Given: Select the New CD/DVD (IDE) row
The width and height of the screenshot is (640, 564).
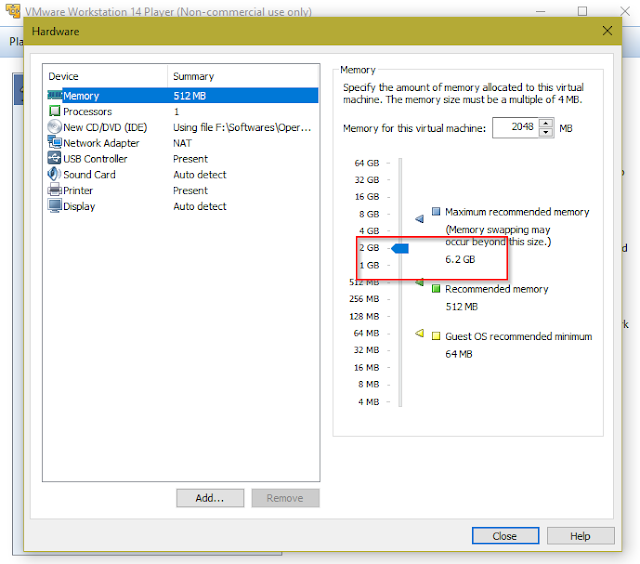Looking at the screenshot, I should pos(182,127).
